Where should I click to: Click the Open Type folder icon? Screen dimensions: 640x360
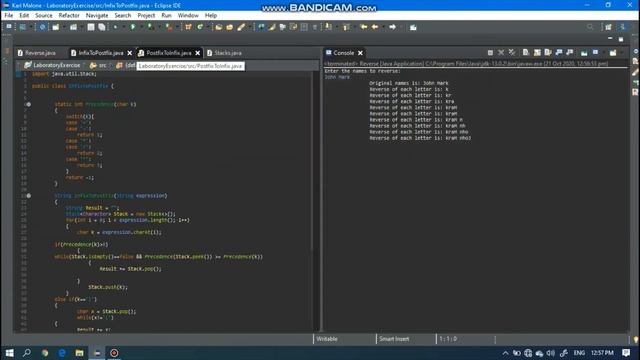[x=219, y=27]
